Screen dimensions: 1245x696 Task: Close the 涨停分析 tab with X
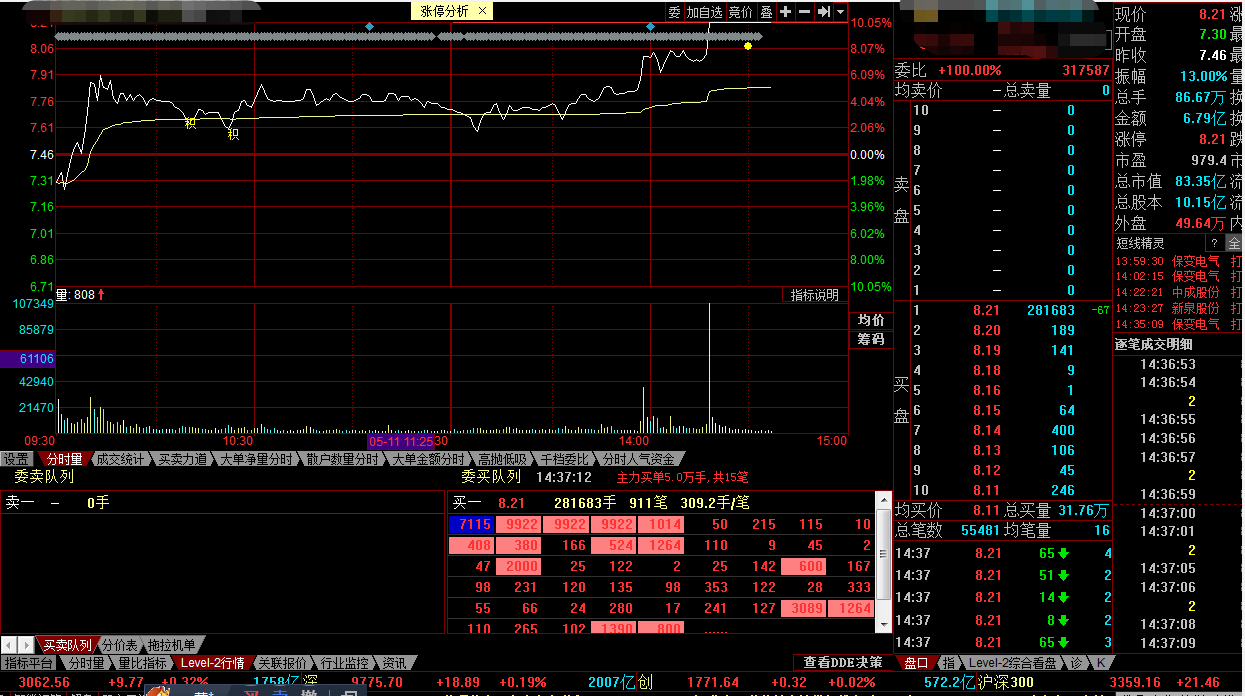482,11
